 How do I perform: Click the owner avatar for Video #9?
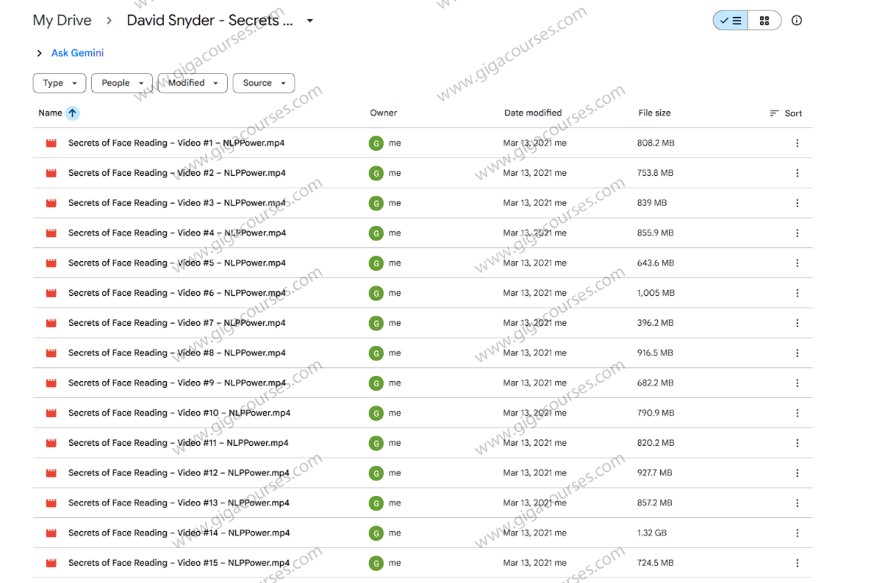pyautogui.click(x=376, y=383)
